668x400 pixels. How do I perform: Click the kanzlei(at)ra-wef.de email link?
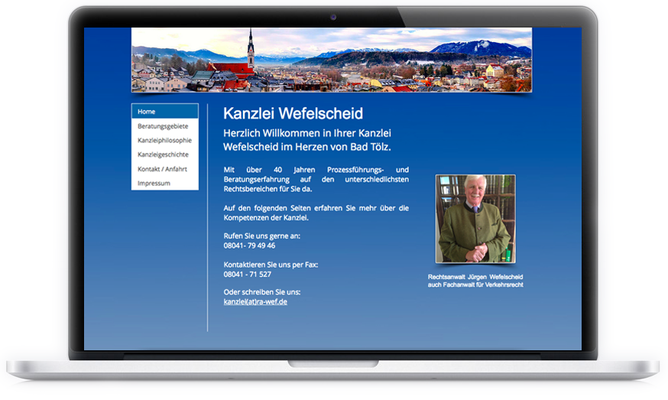point(255,302)
